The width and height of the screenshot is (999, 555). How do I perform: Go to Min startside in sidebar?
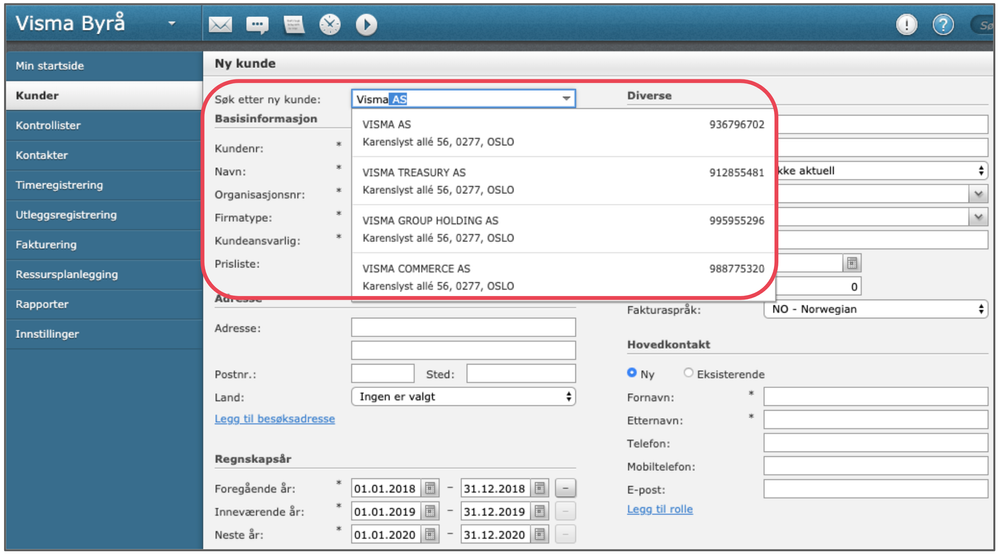coord(104,66)
